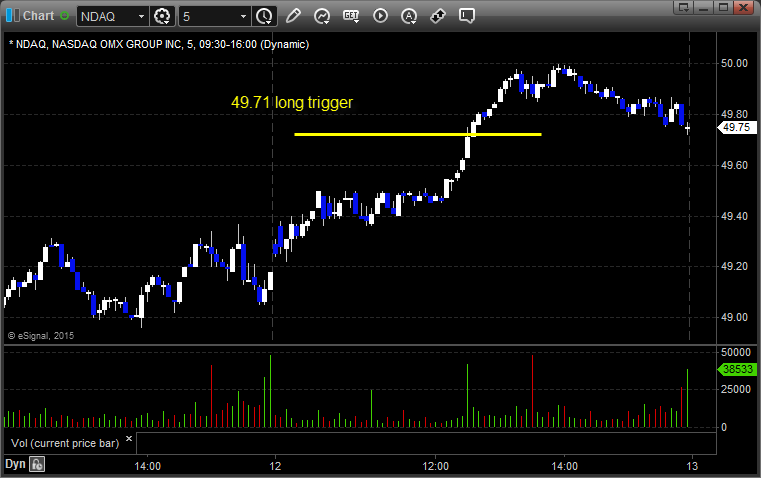This screenshot has width=761, height=478.
Task: Select the pencil drawing tools icon
Action: click(x=293, y=16)
